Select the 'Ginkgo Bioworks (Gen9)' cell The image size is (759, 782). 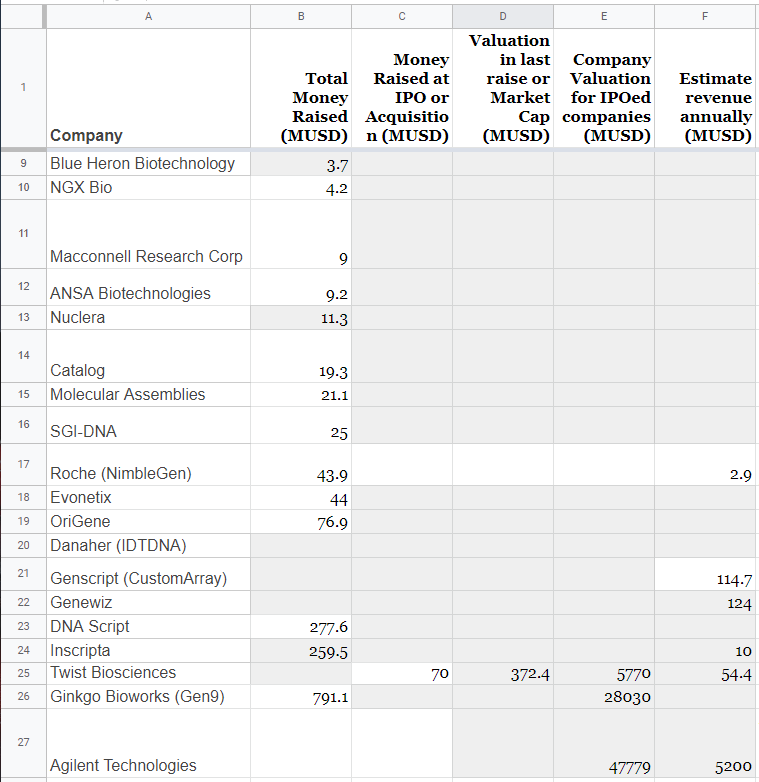149,697
